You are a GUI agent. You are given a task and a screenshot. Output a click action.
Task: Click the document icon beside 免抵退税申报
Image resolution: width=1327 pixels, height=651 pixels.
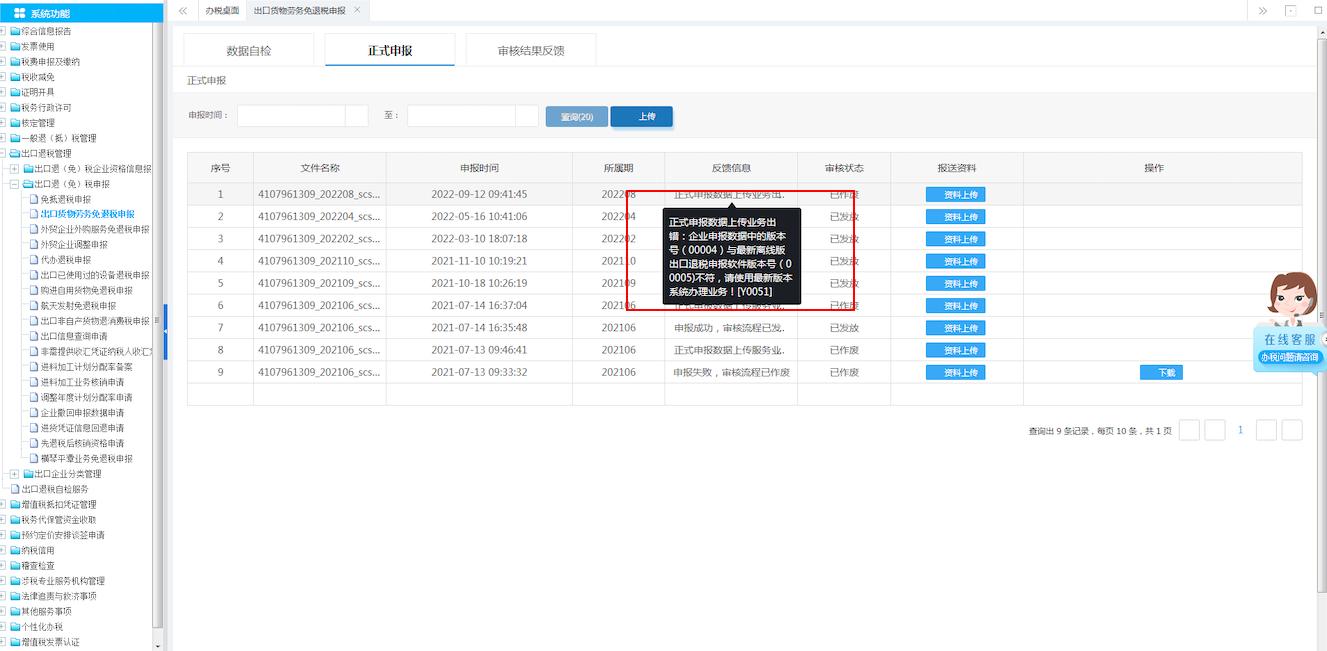(x=34, y=199)
